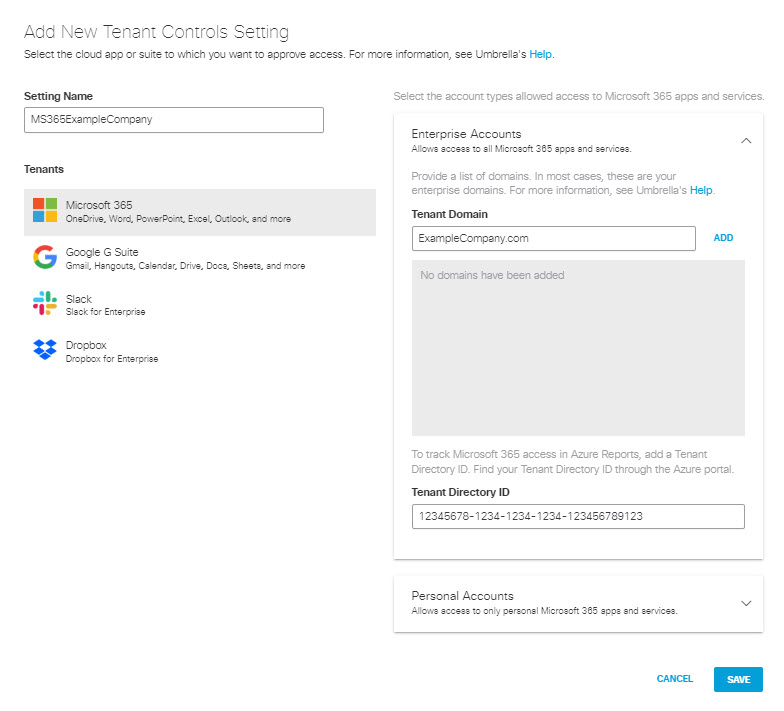Click the Slack logo icon
This screenshot has height=711, width=784.
coord(45,304)
